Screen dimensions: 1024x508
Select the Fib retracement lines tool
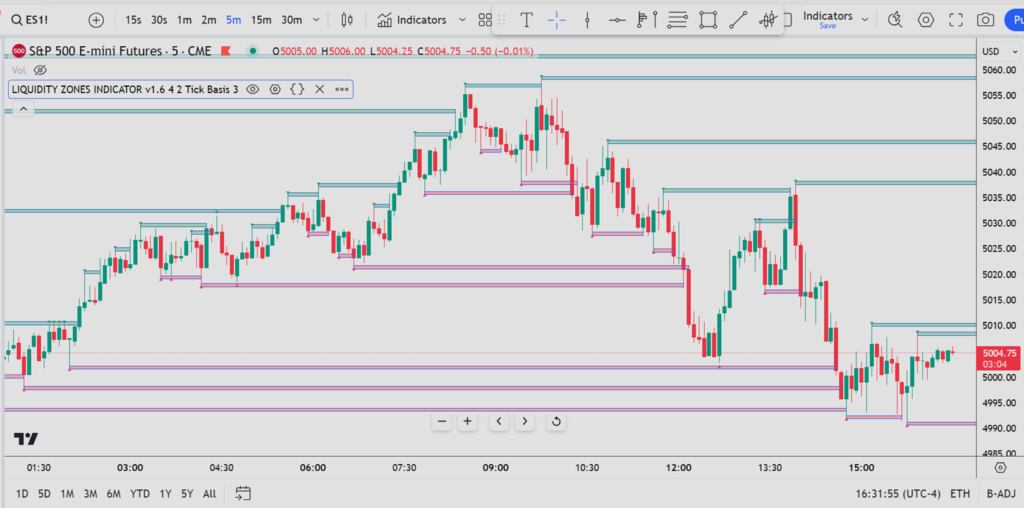coord(678,20)
